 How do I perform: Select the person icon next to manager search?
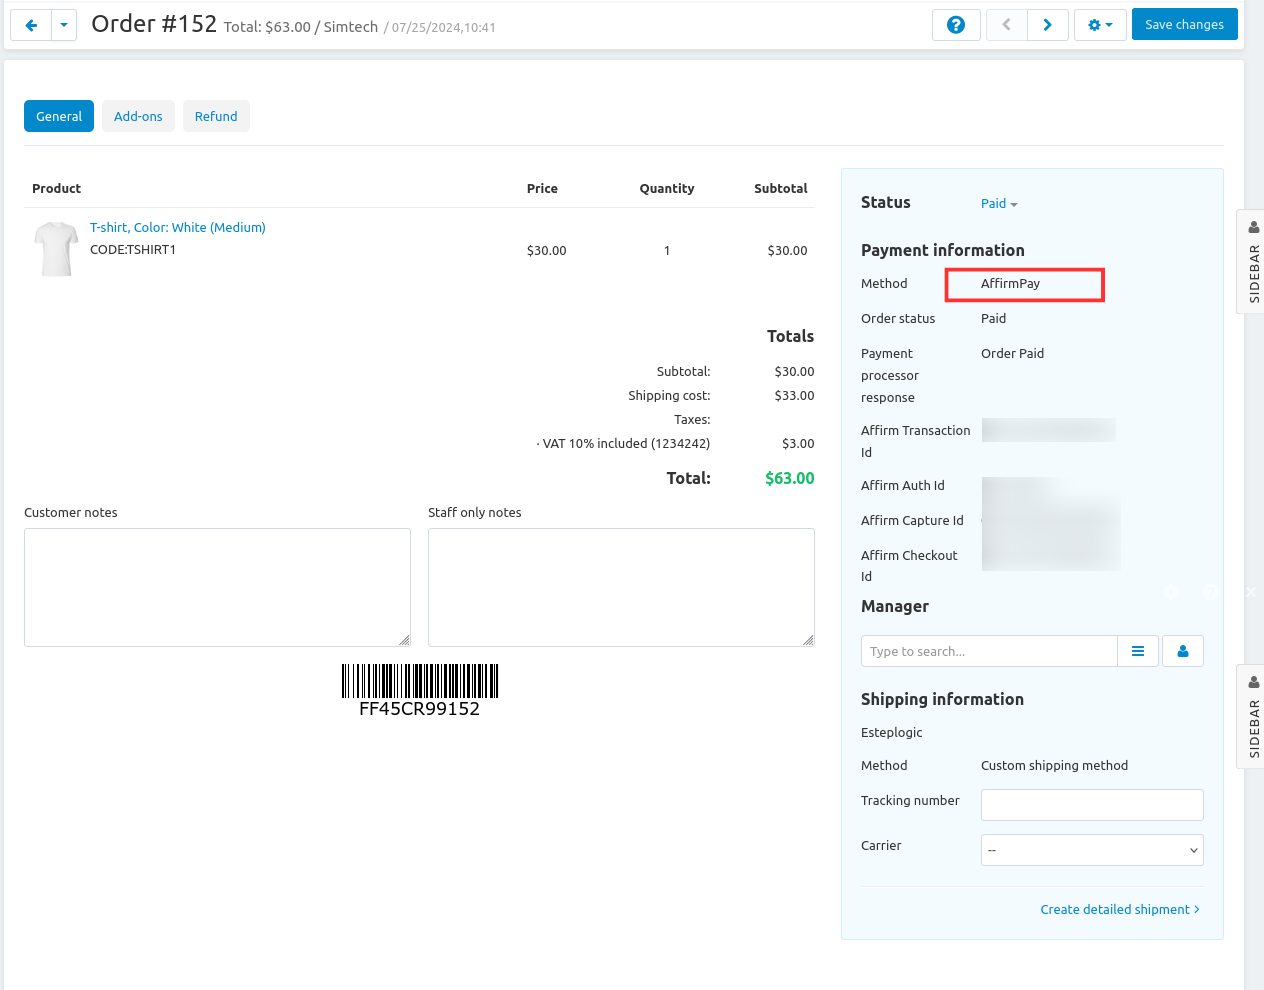pos(1183,651)
